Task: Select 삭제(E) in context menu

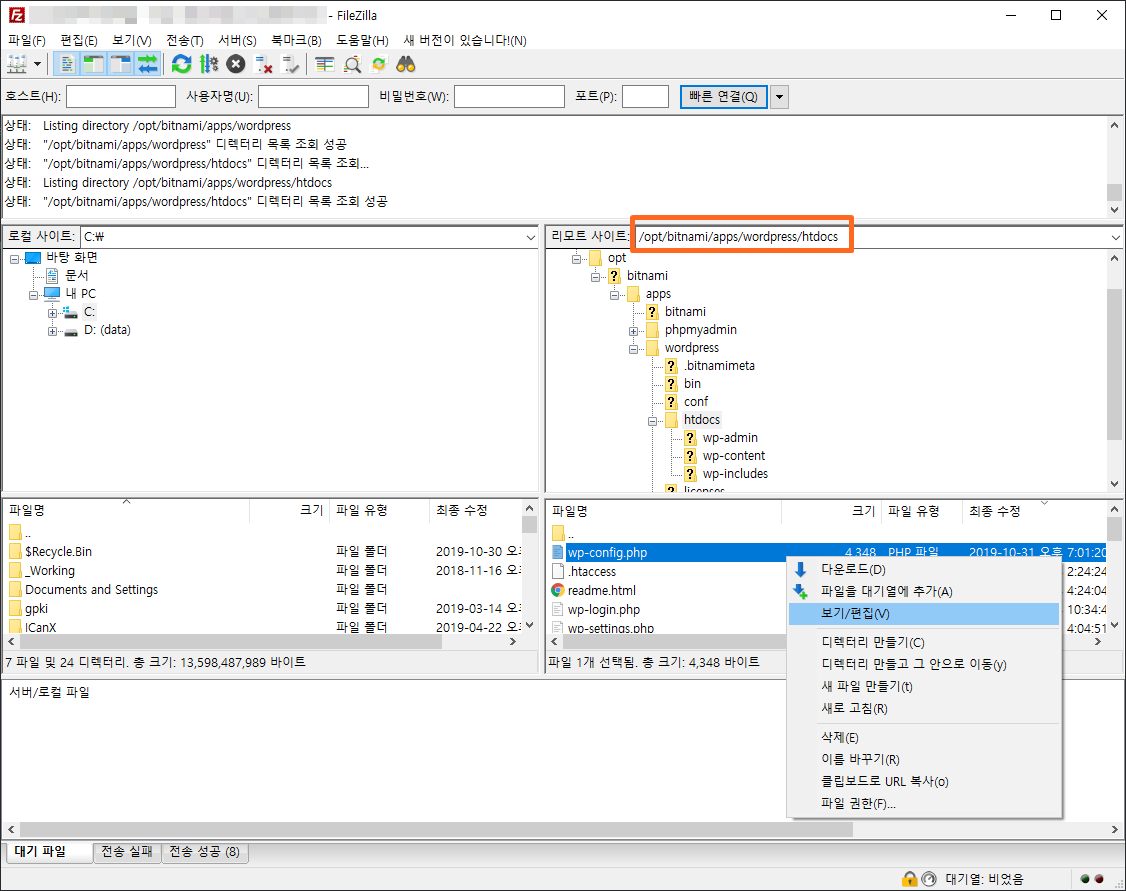Action: (x=923, y=737)
